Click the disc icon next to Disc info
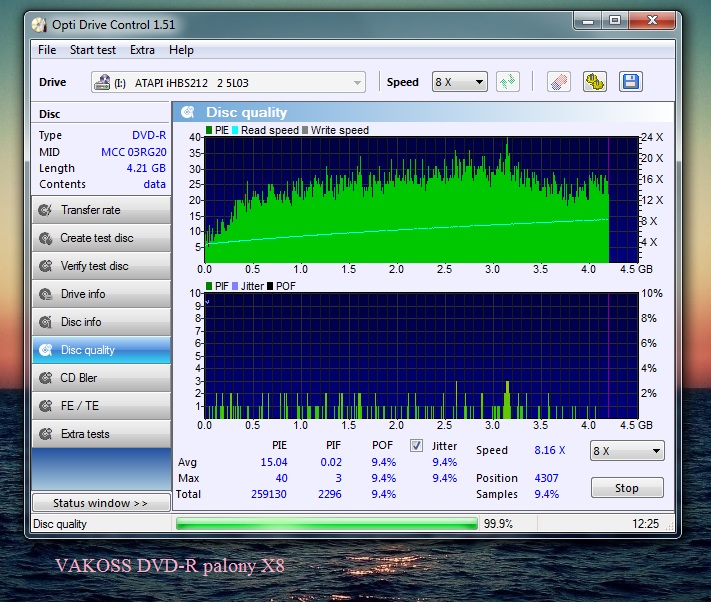The image size is (711, 602). pyautogui.click(x=45, y=322)
